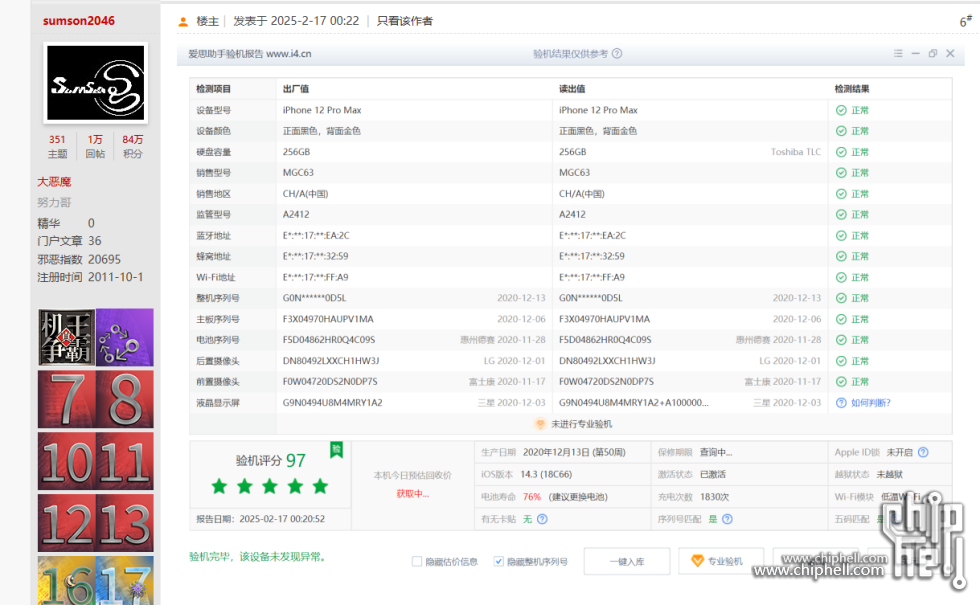Screen dimensions: 980x605
Task: Click the 大恶魔 user group link
Action: coord(54,182)
